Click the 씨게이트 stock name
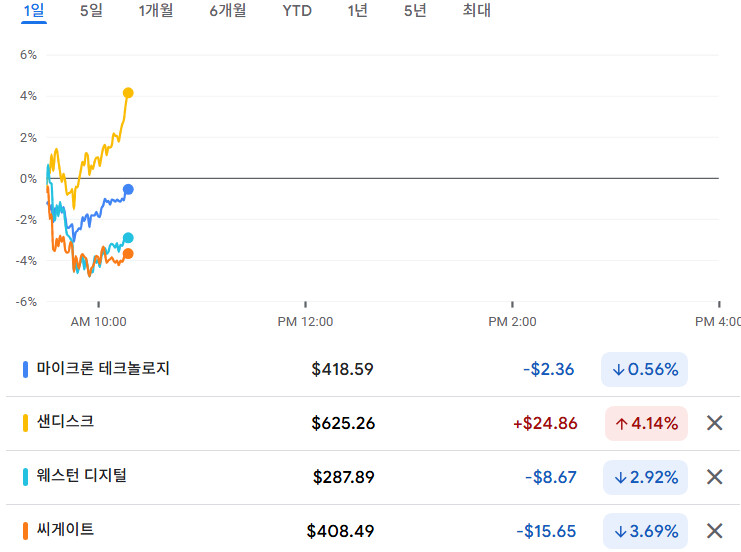Viewport: 741px width, 552px height. (x=65, y=530)
